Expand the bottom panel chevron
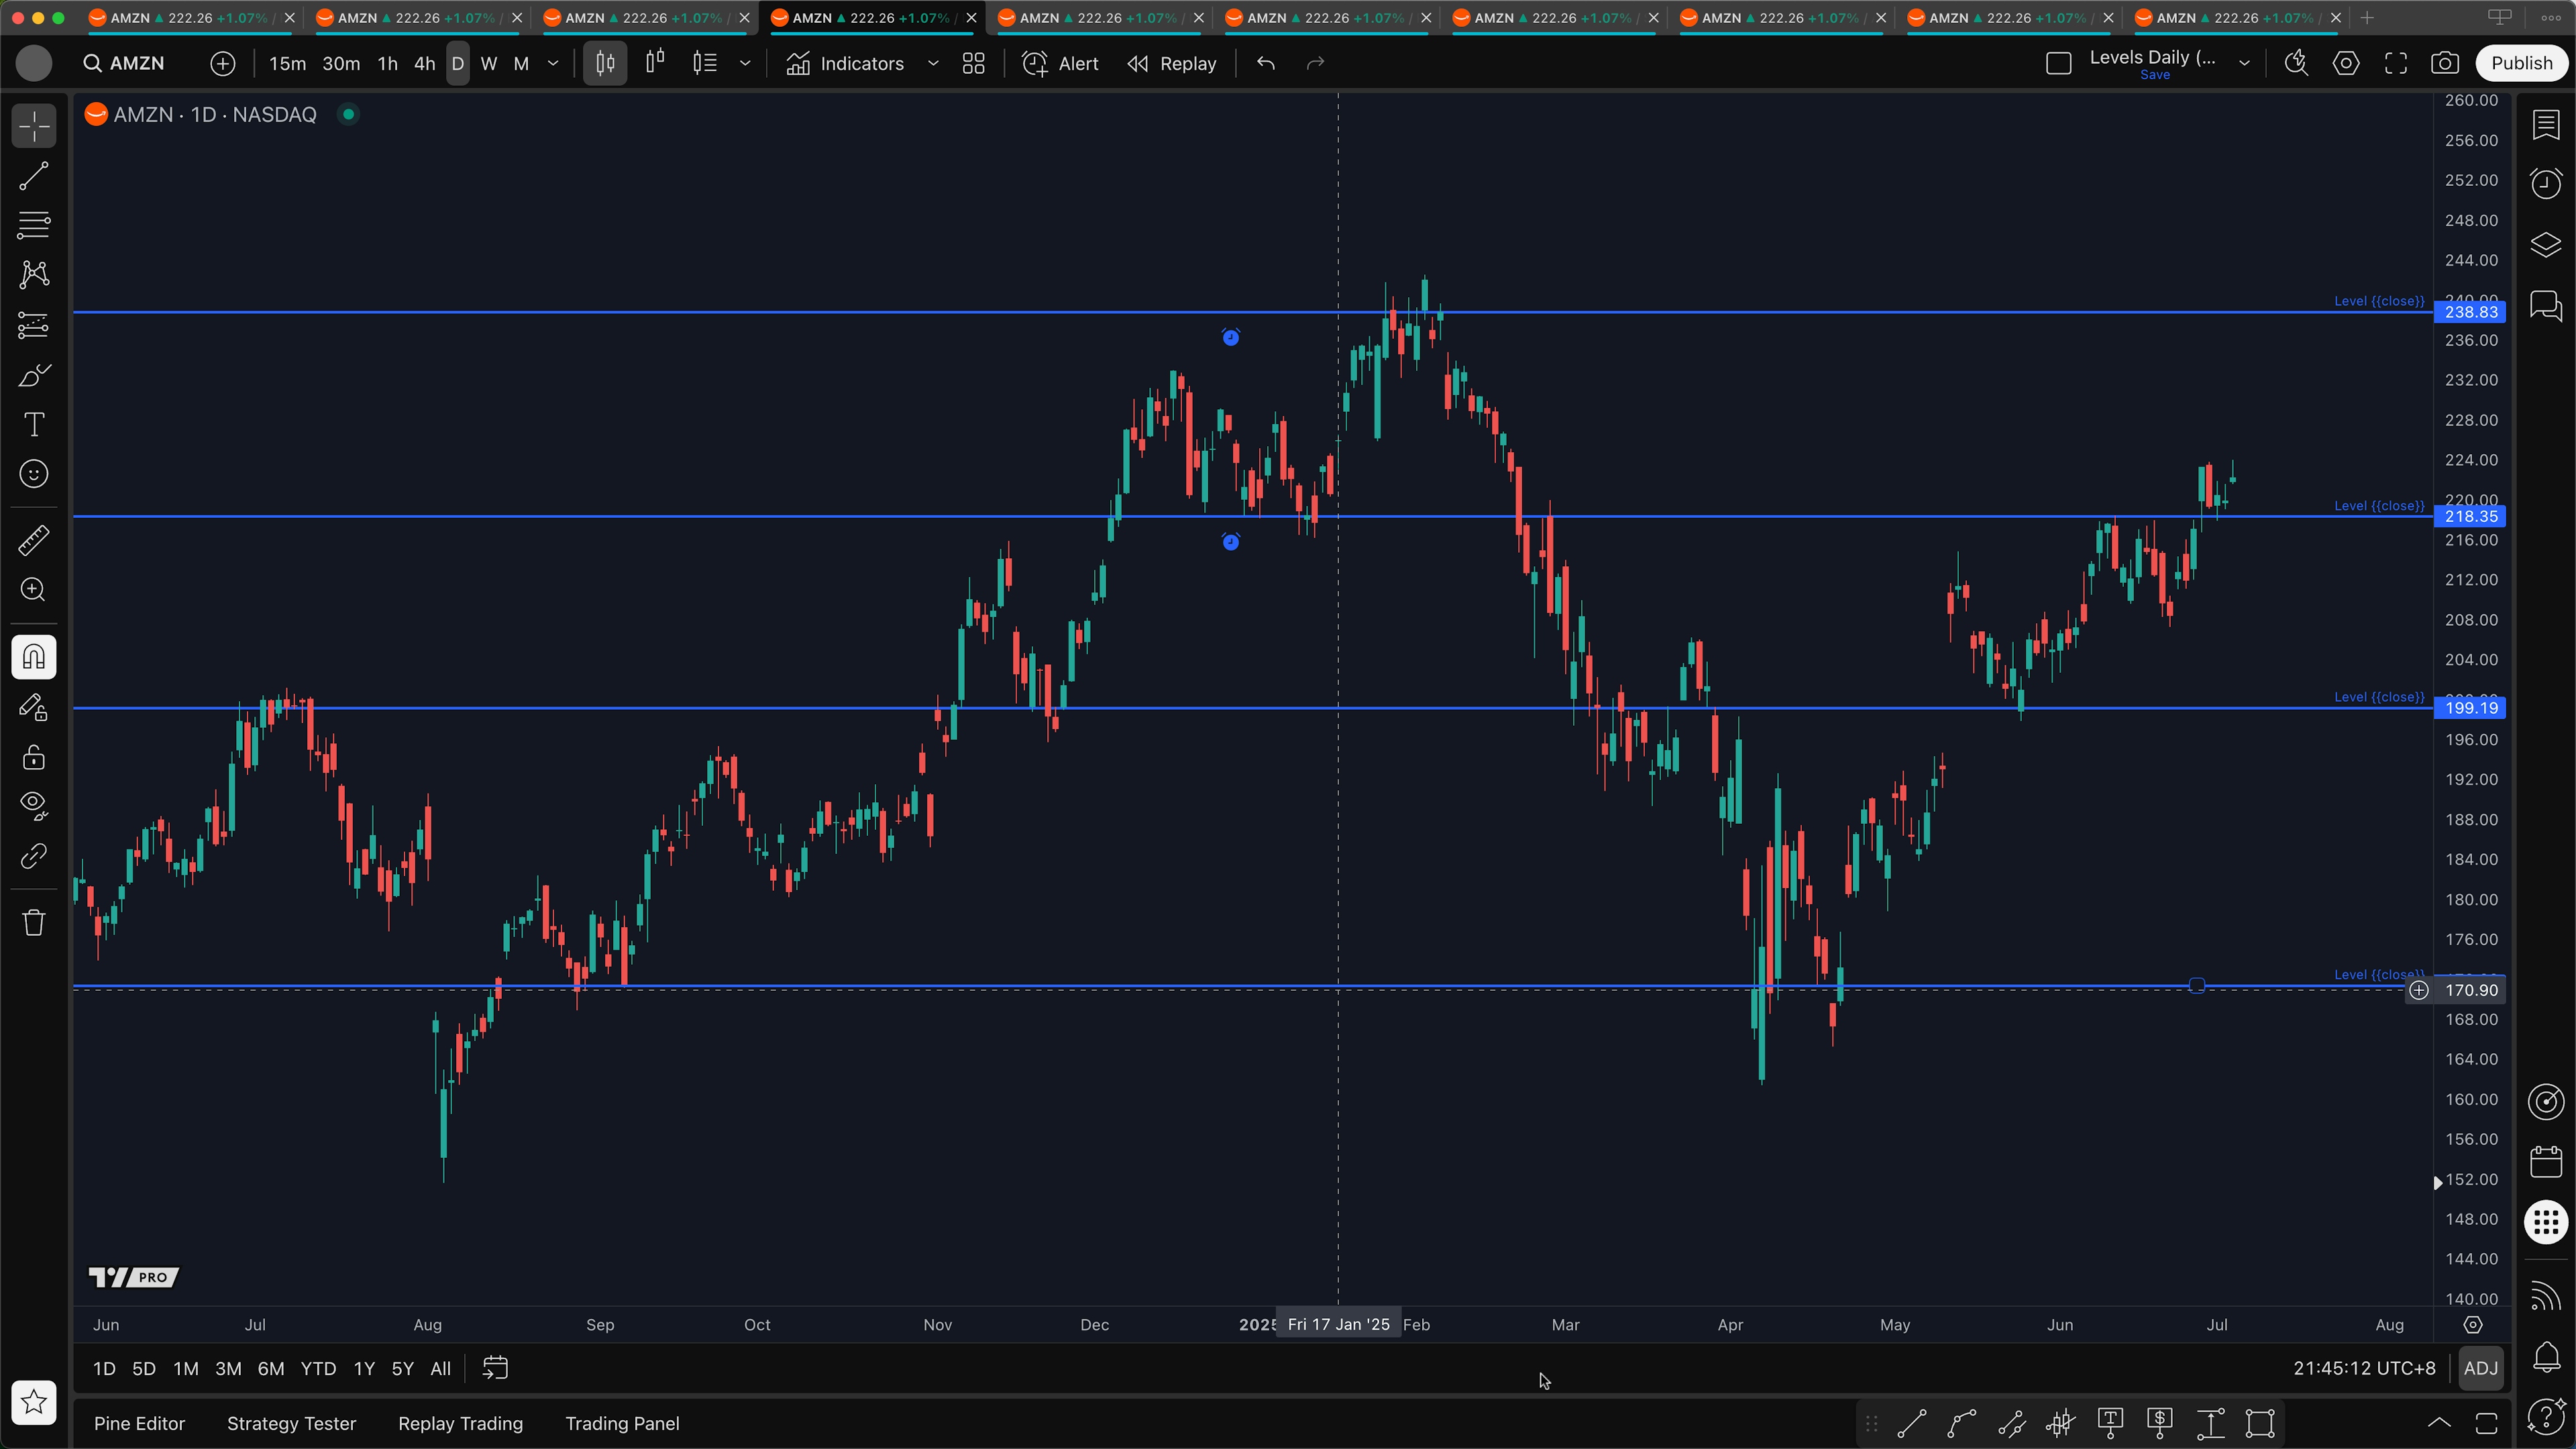This screenshot has width=2576, height=1449. pyautogui.click(x=2439, y=1423)
